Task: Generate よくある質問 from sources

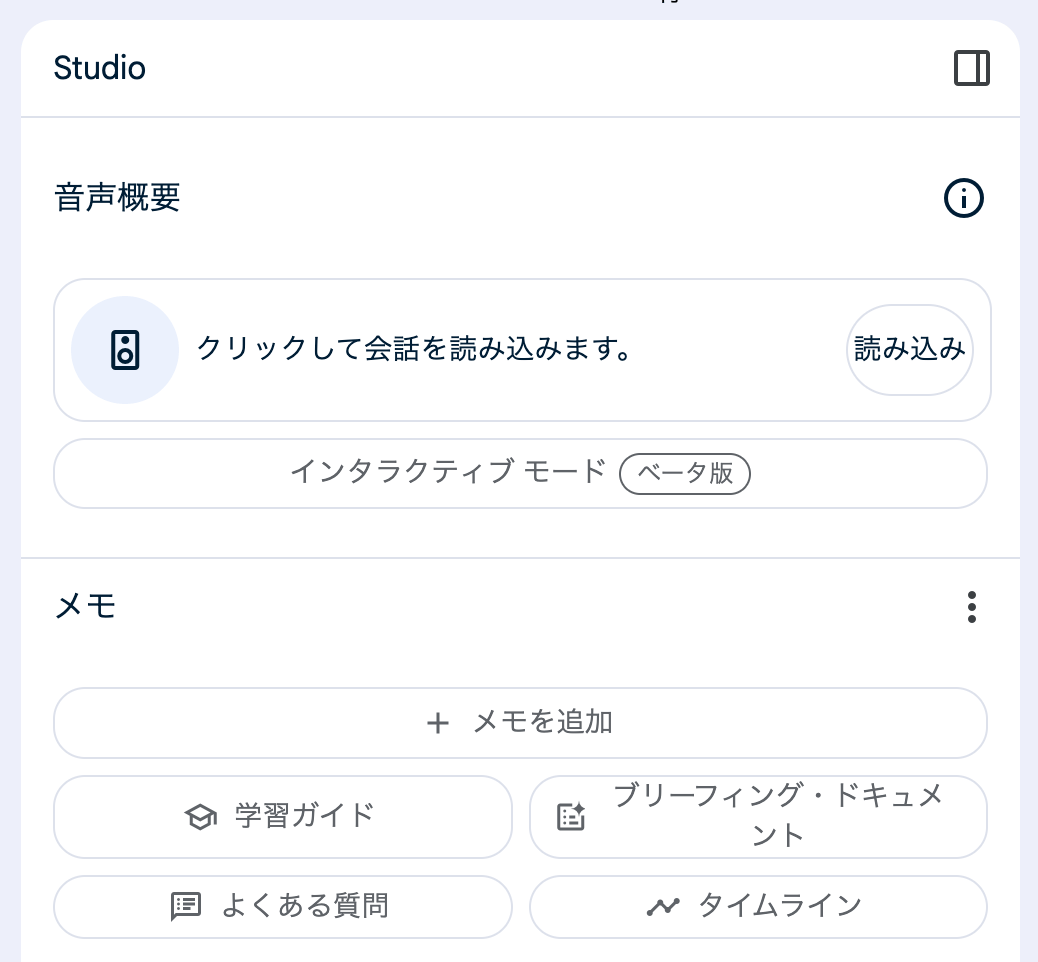Action: click(x=304, y=907)
